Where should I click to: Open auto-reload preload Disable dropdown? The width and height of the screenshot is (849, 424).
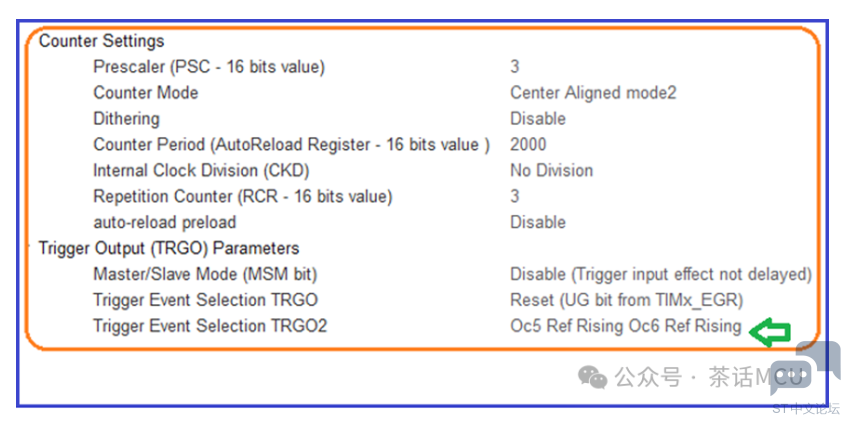(538, 223)
